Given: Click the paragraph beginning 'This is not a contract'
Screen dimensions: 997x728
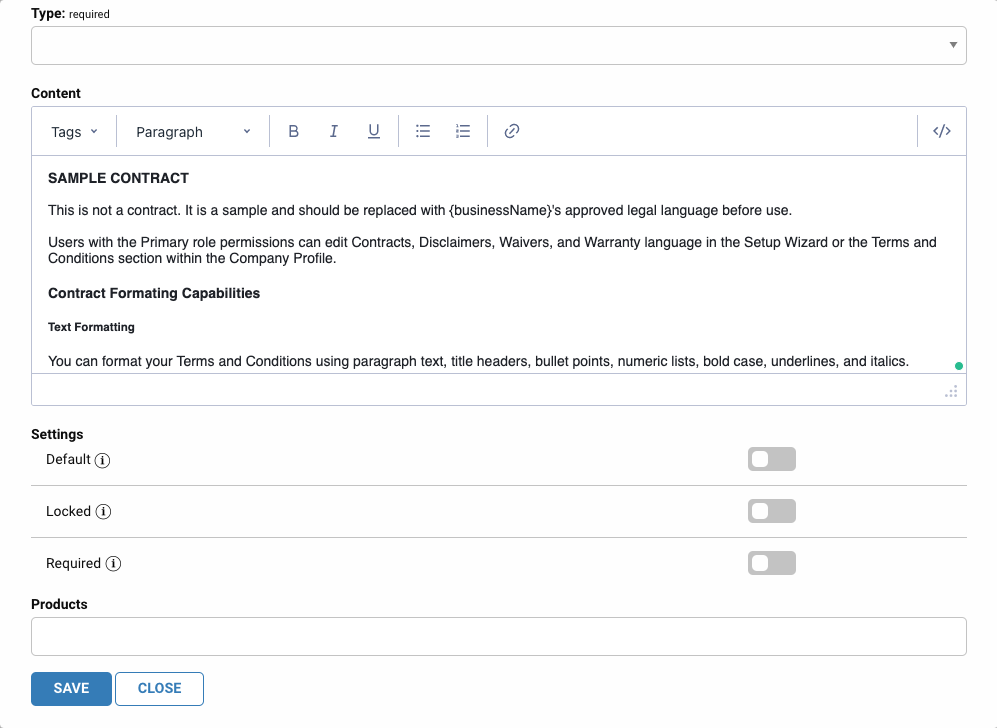Looking at the screenshot, I should click(x=420, y=210).
